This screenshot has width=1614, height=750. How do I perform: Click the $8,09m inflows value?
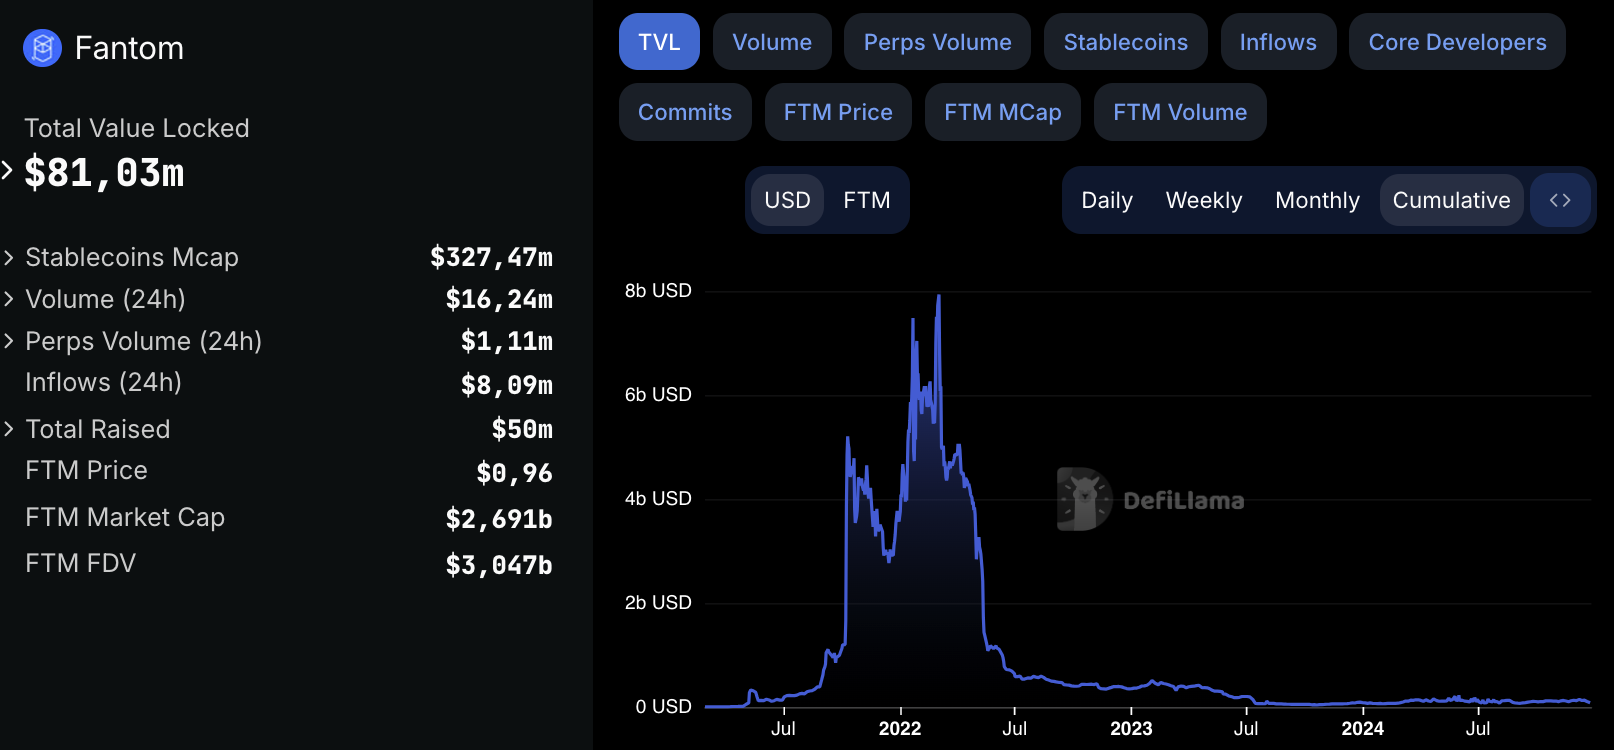click(x=507, y=385)
